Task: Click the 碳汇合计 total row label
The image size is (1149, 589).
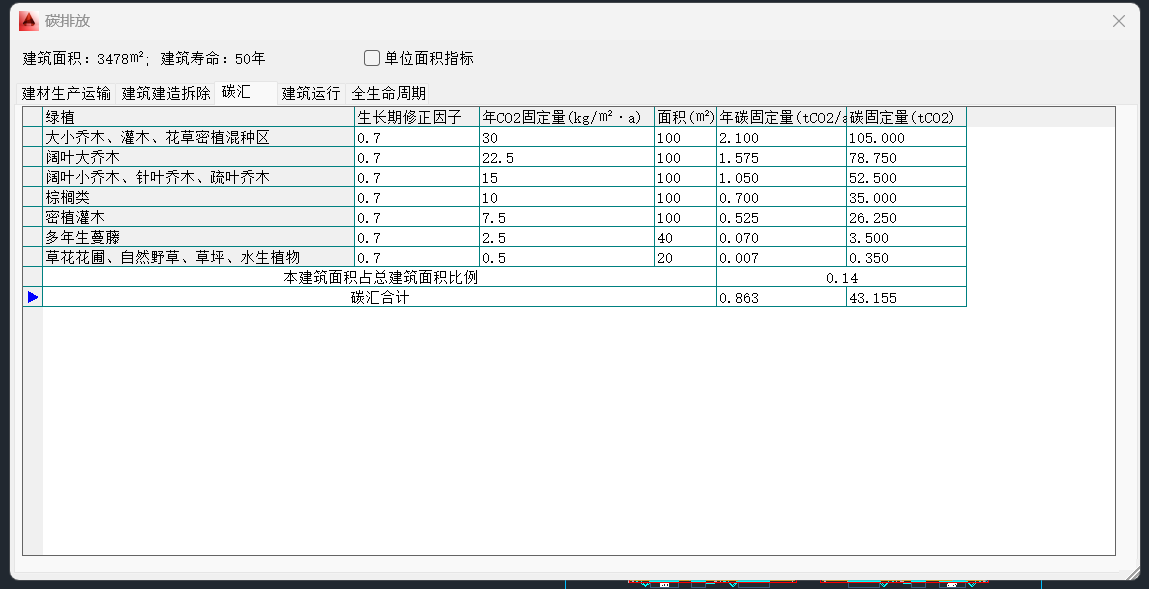Action: pyautogui.click(x=379, y=298)
